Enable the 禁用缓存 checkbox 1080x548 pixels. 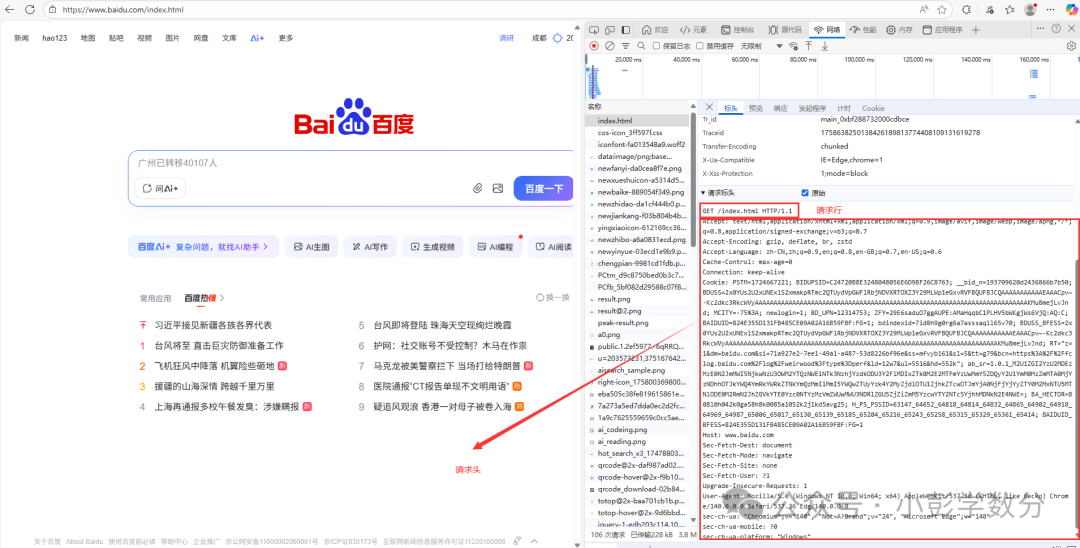tap(700, 46)
